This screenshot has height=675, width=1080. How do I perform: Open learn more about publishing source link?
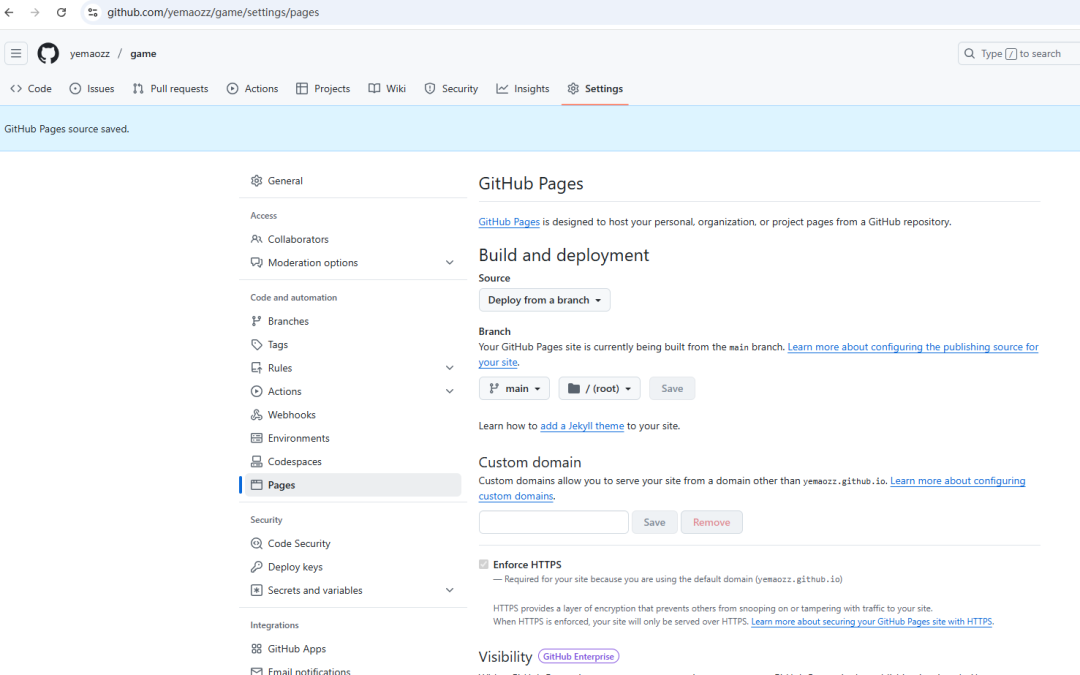pos(913,347)
